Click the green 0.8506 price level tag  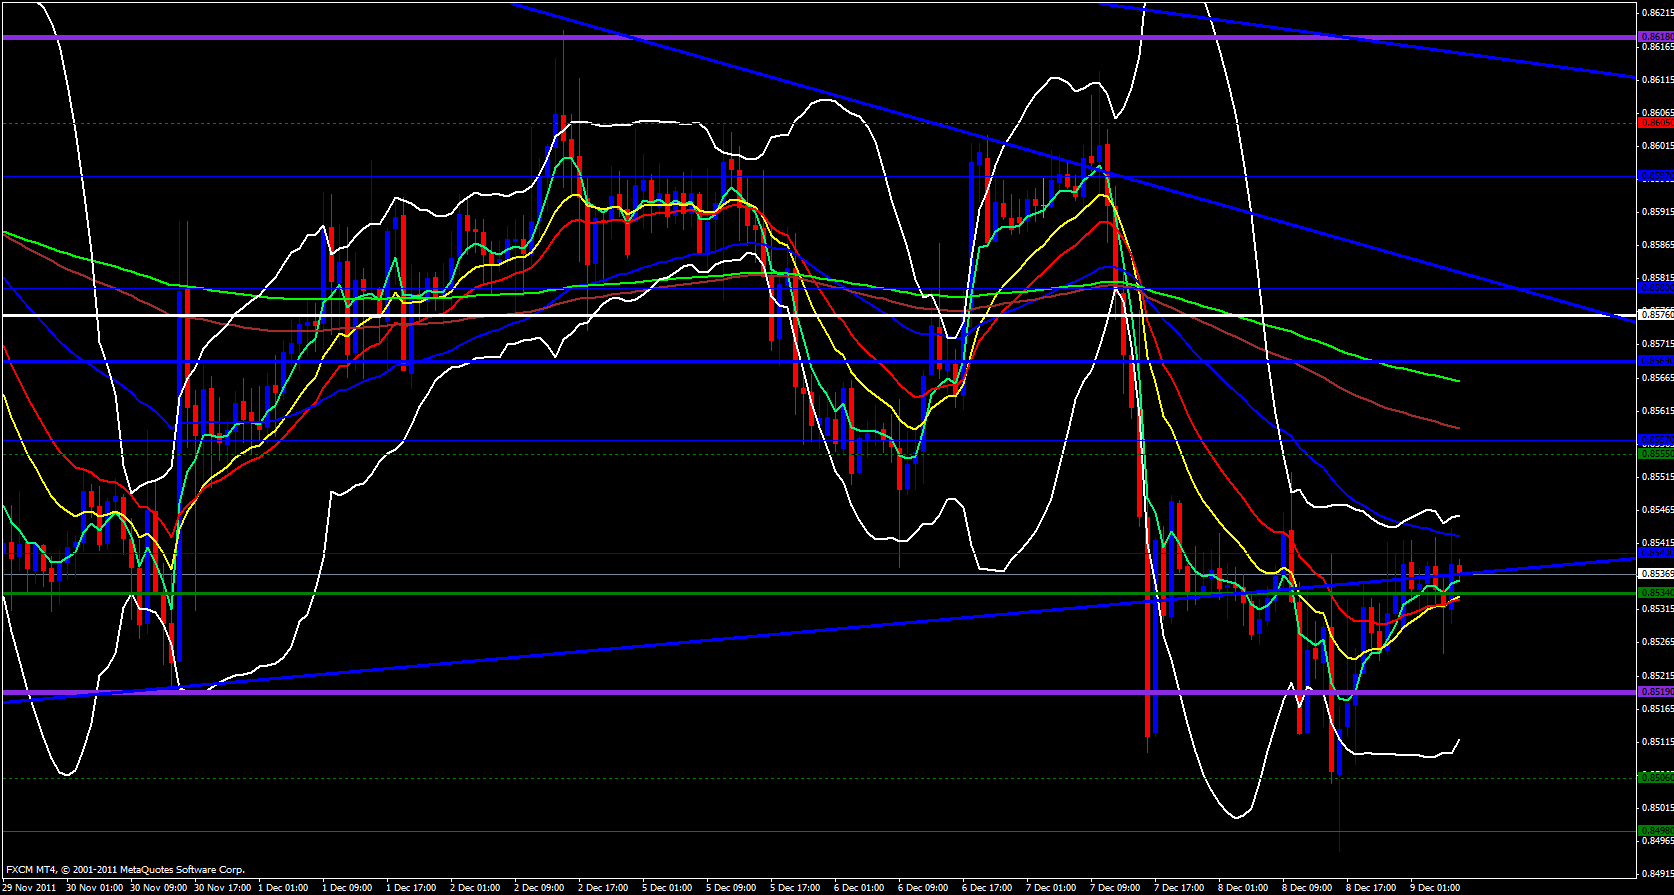[x=1655, y=777]
